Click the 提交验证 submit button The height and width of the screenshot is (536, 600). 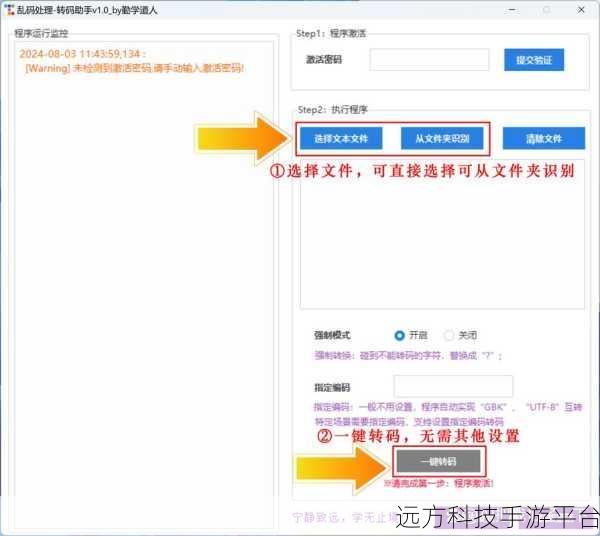534,60
